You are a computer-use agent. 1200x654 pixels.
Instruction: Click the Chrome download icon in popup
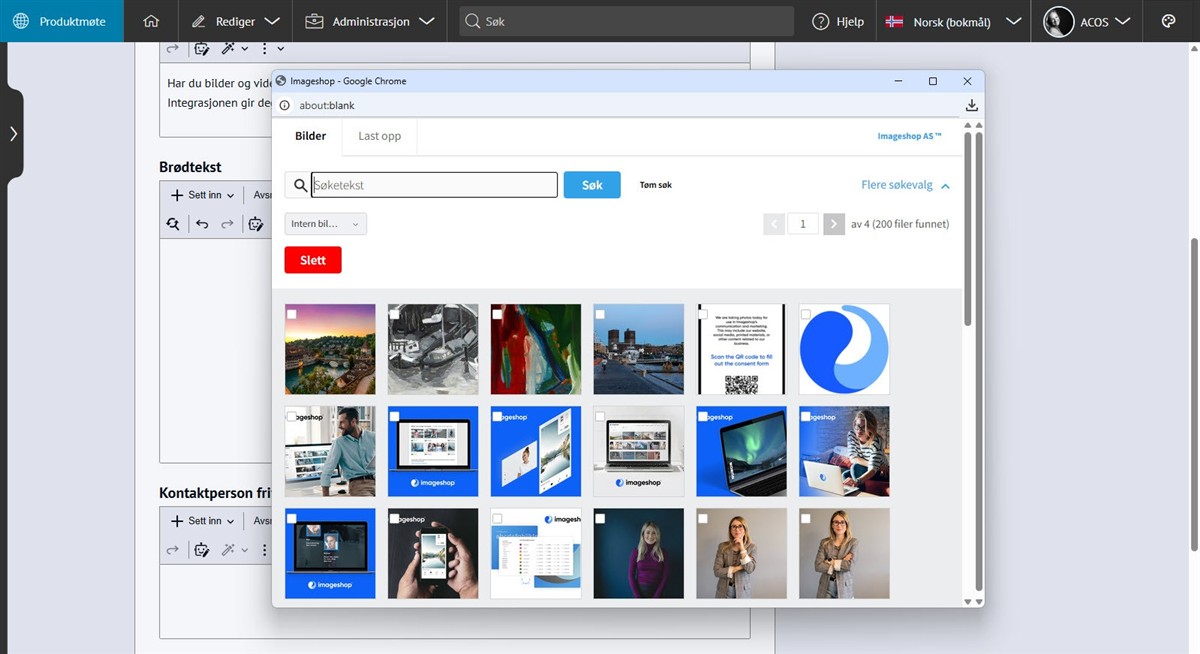(x=971, y=105)
